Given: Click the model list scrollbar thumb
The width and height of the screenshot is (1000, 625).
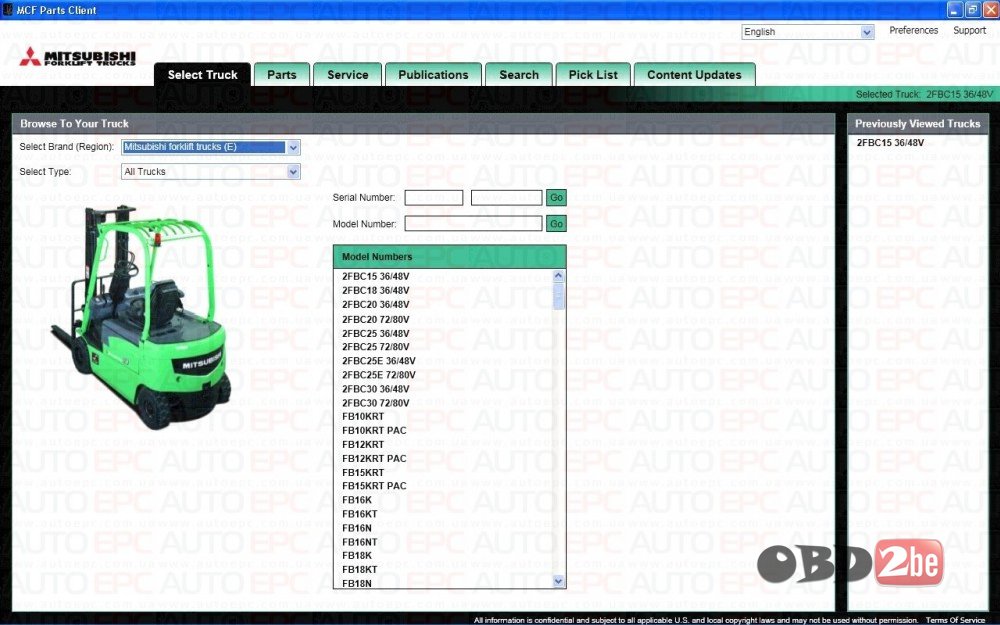Looking at the screenshot, I should pyautogui.click(x=559, y=297).
